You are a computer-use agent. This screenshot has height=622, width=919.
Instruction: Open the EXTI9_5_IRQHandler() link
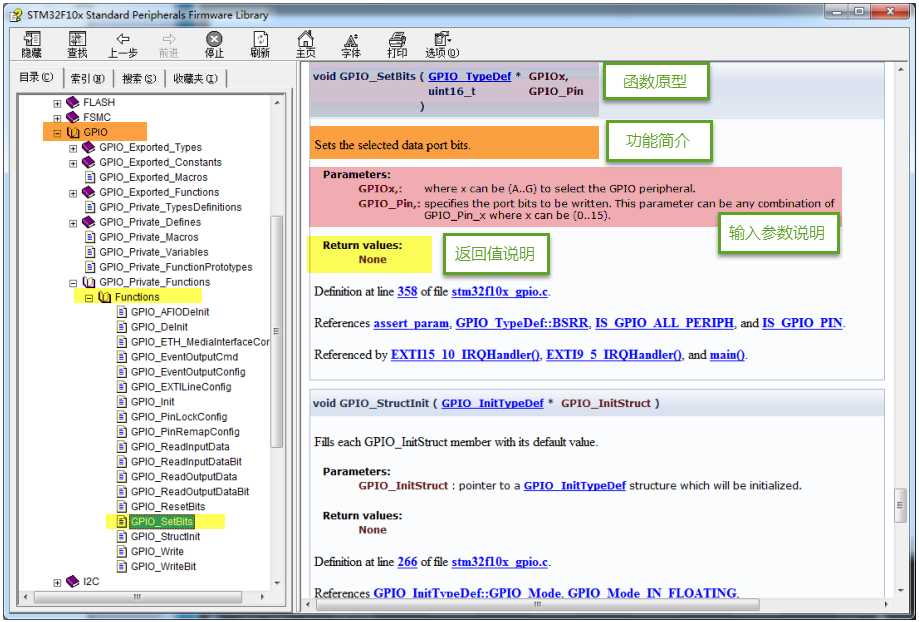point(614,355)
